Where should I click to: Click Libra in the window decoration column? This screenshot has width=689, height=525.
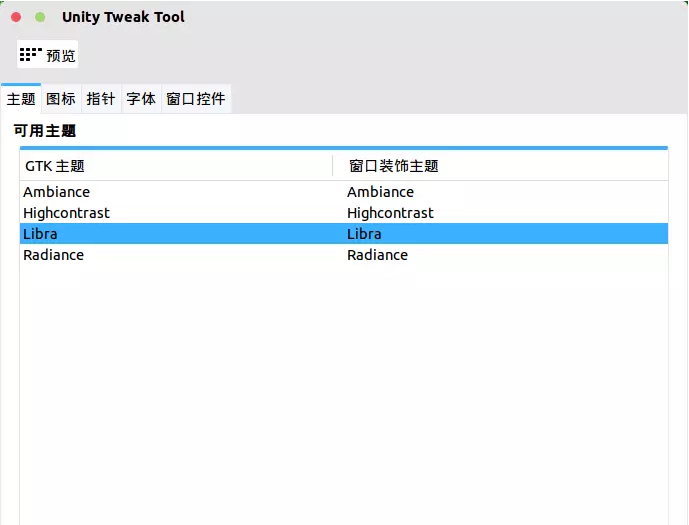[x=364, y=234]
